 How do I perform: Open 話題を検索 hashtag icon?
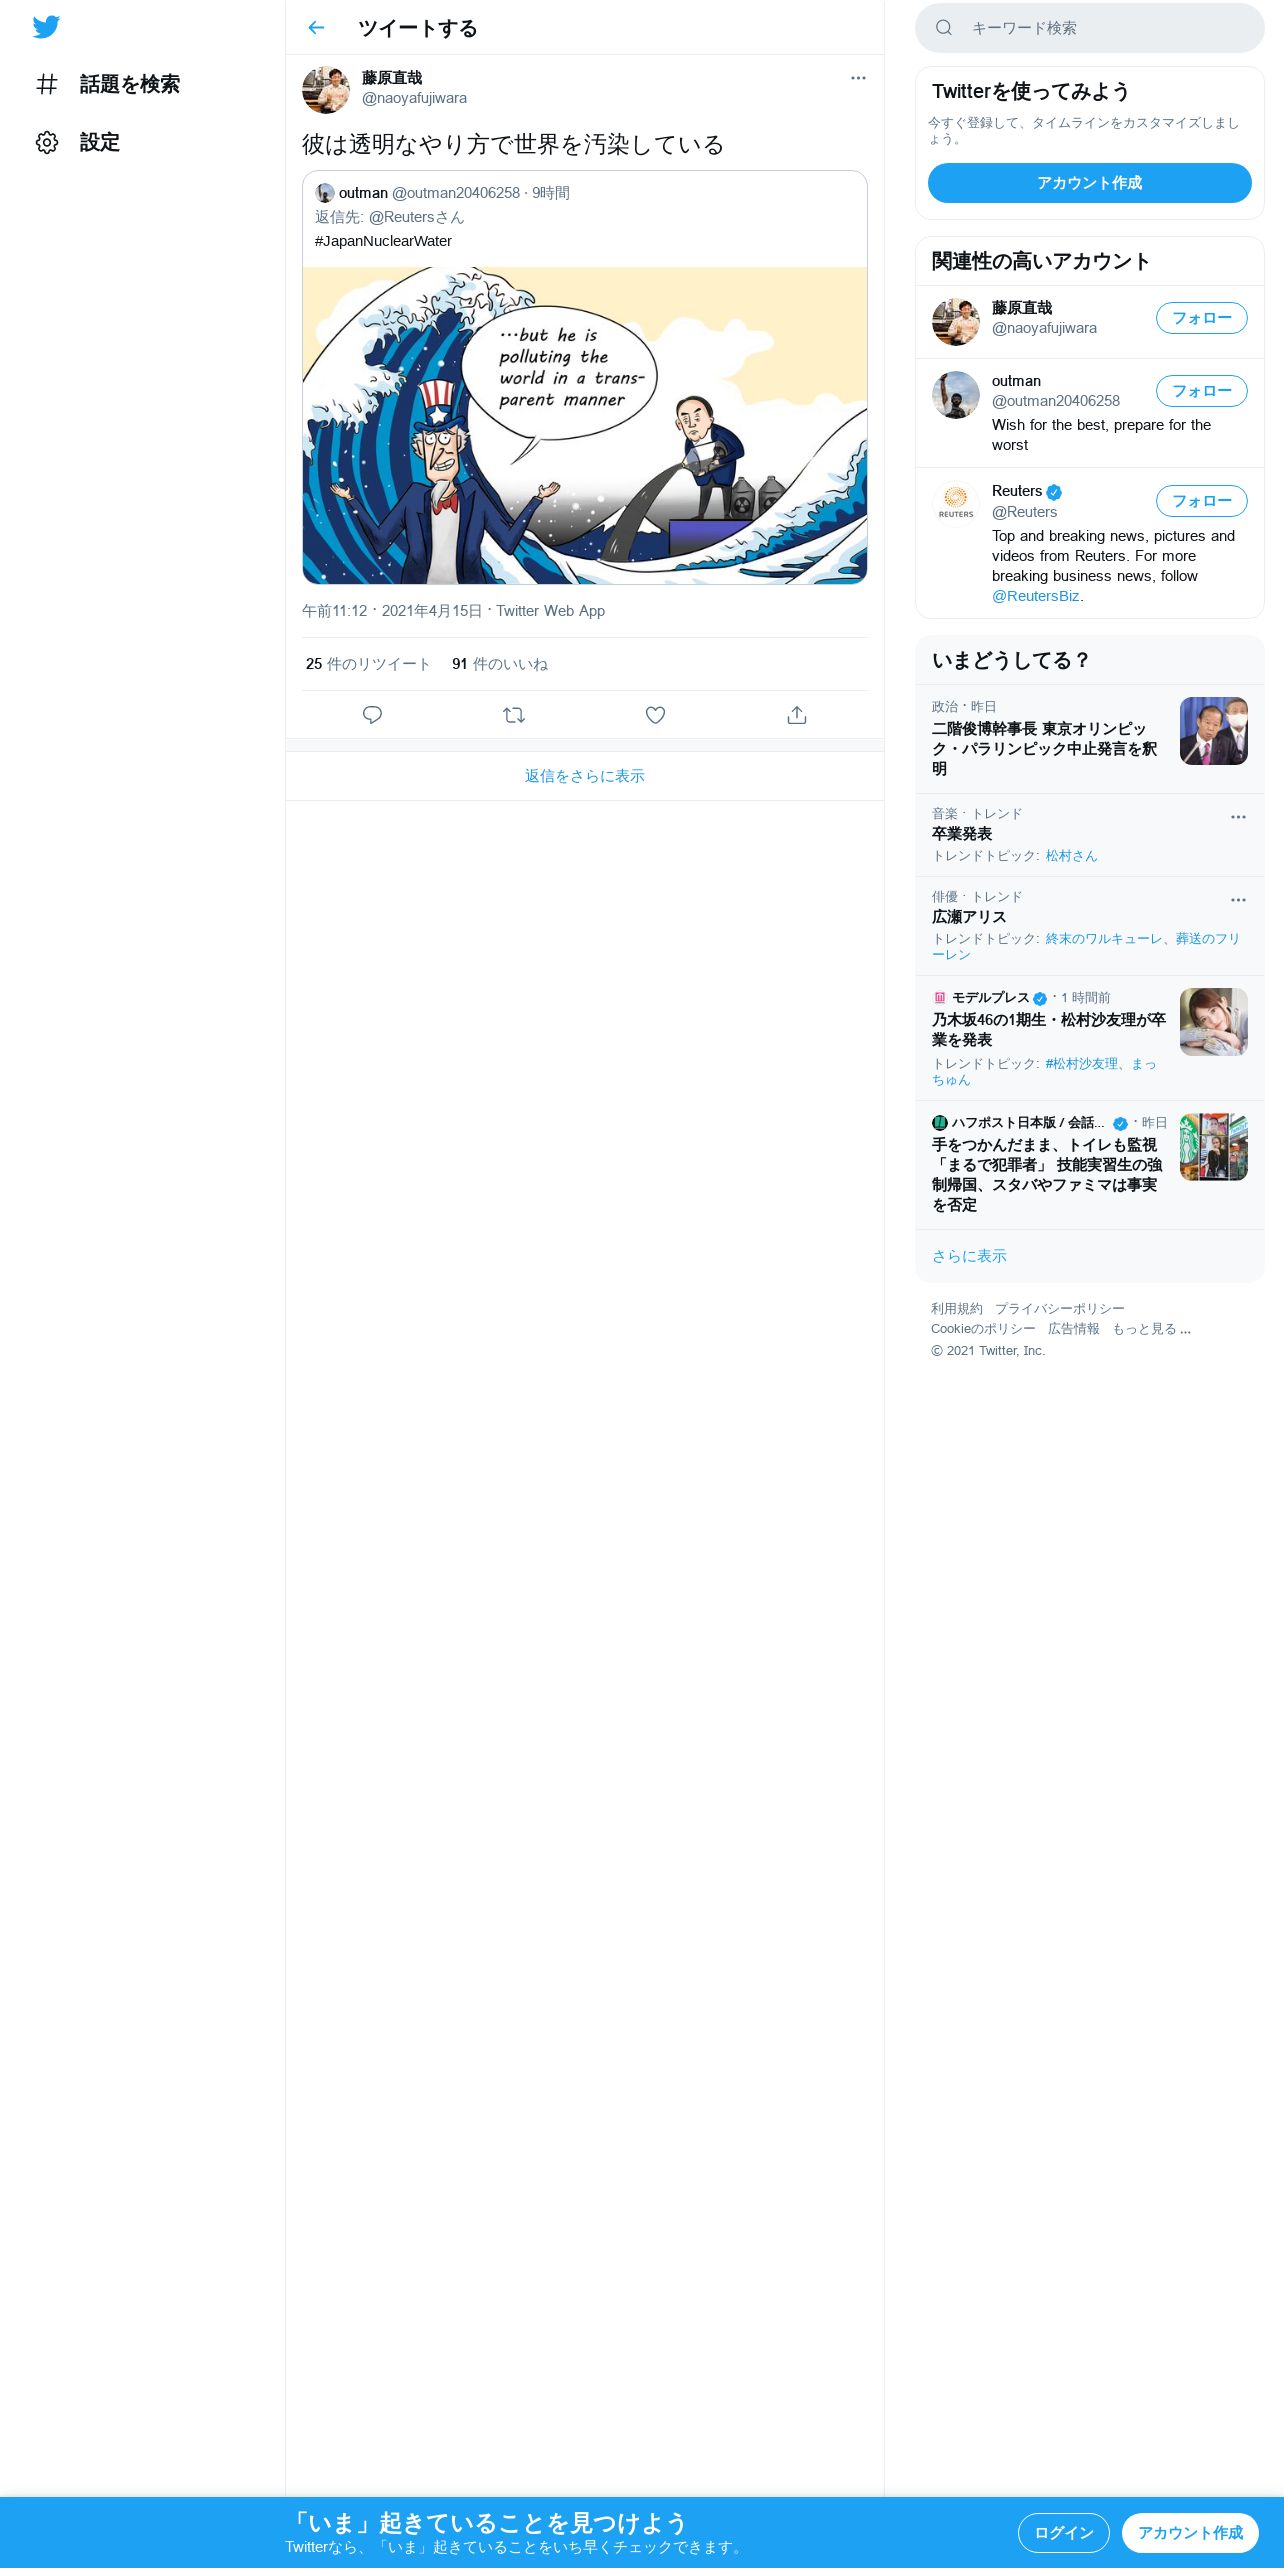[47, 84]
